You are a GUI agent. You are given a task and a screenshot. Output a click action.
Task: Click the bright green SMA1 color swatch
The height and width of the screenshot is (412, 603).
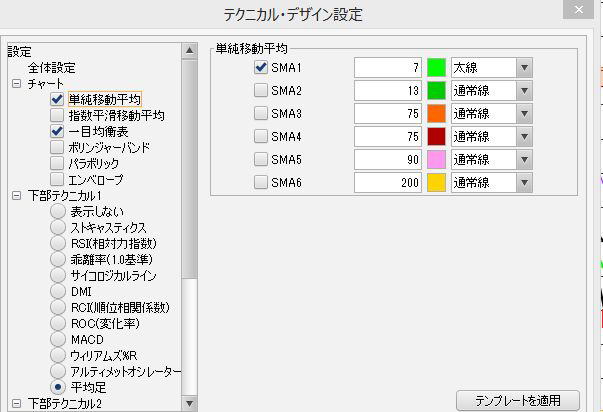coord(436,68)
